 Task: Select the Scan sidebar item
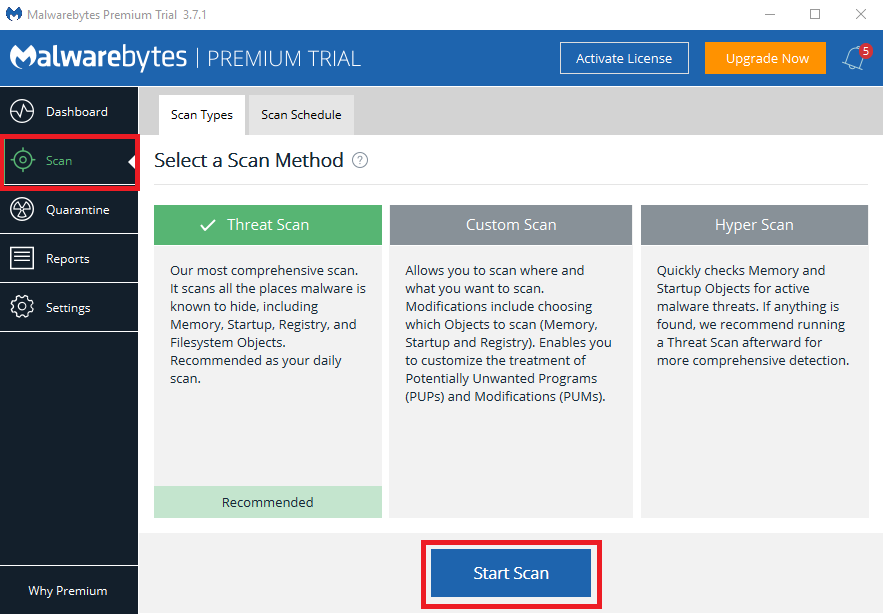[69, 161]
